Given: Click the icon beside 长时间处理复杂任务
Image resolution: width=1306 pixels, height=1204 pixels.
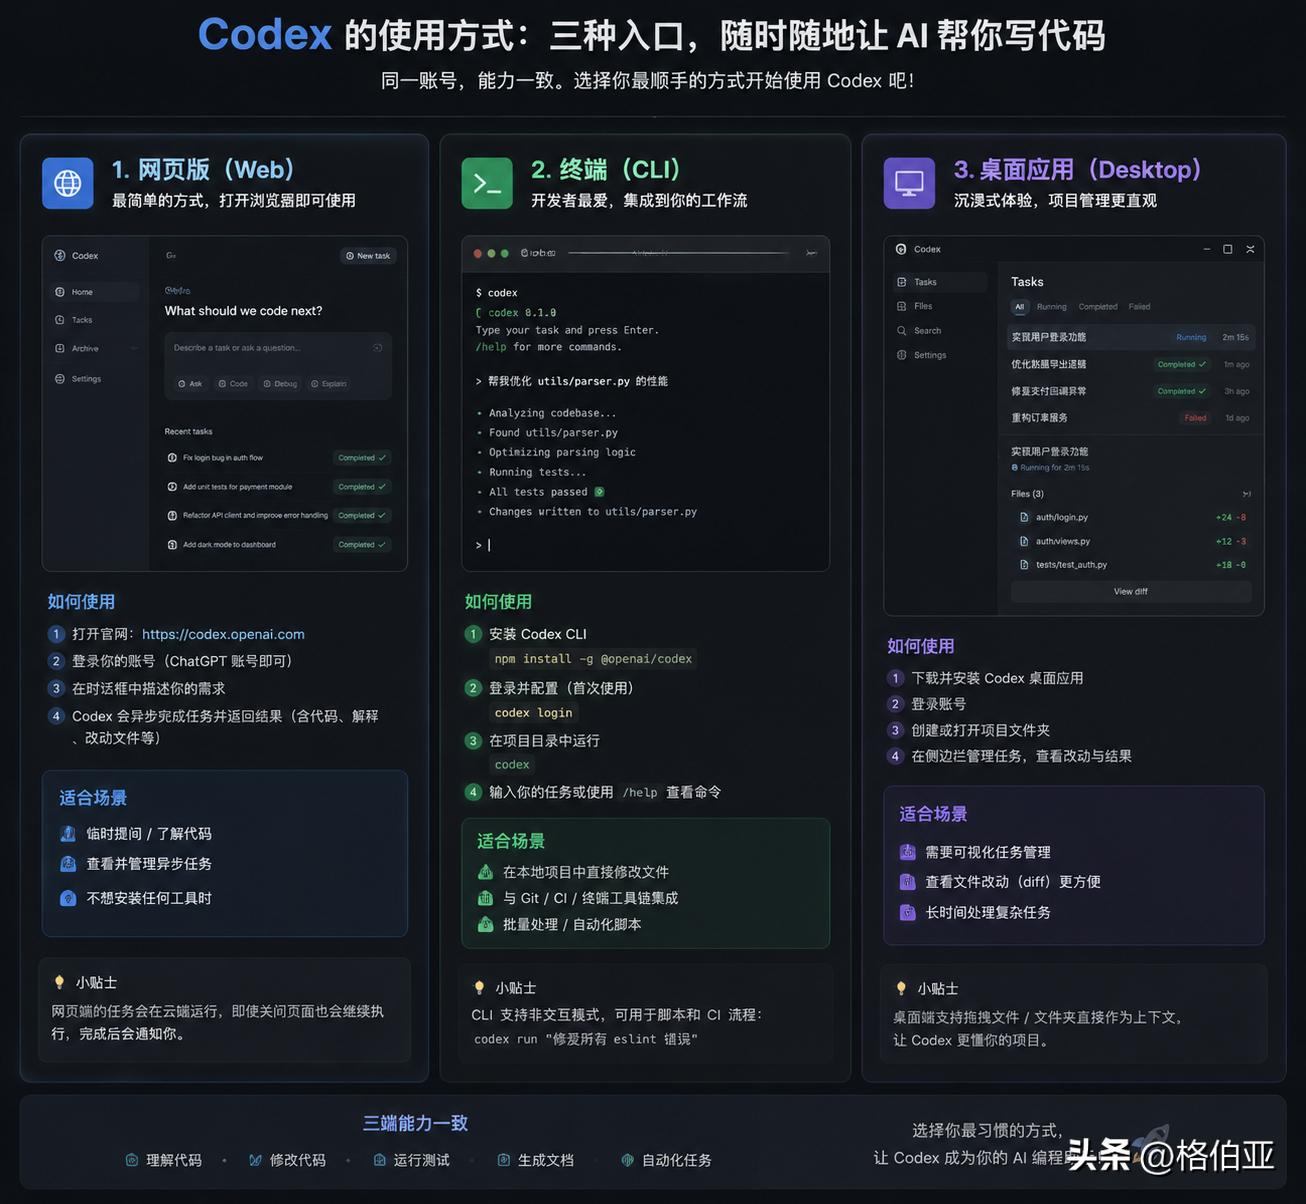Looking at the screenshot, I should point(908,912).
